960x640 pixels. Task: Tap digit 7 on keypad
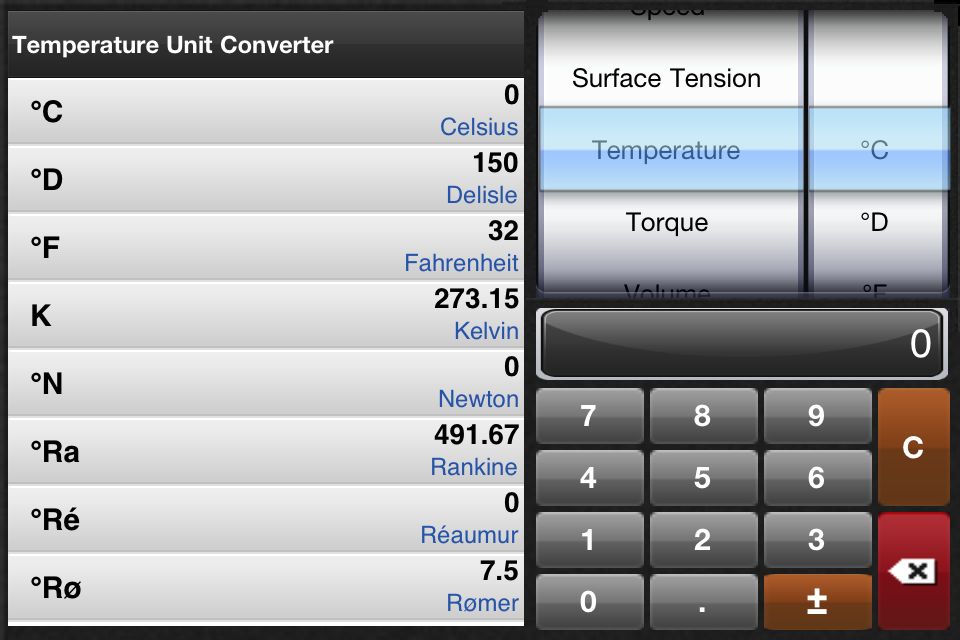pyautogui.click(x=589, y=416)
